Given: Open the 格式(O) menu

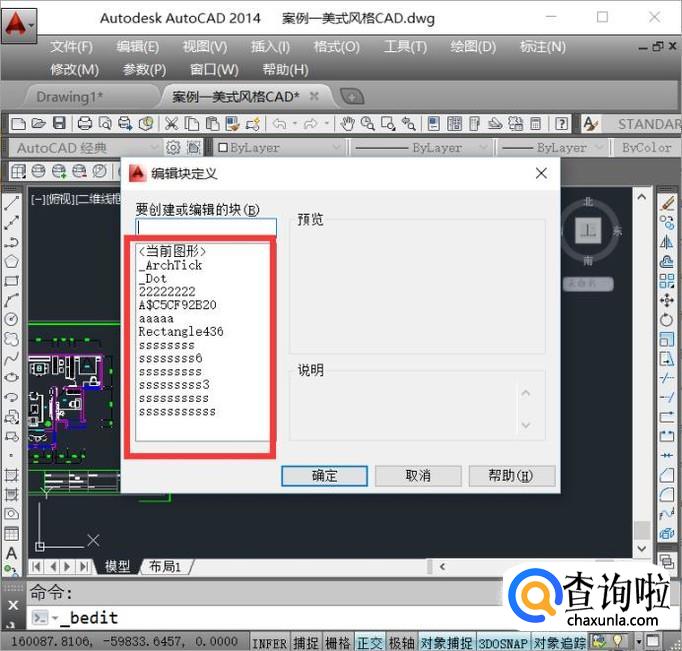Looking at the screenshot, I should pos(336,47).
